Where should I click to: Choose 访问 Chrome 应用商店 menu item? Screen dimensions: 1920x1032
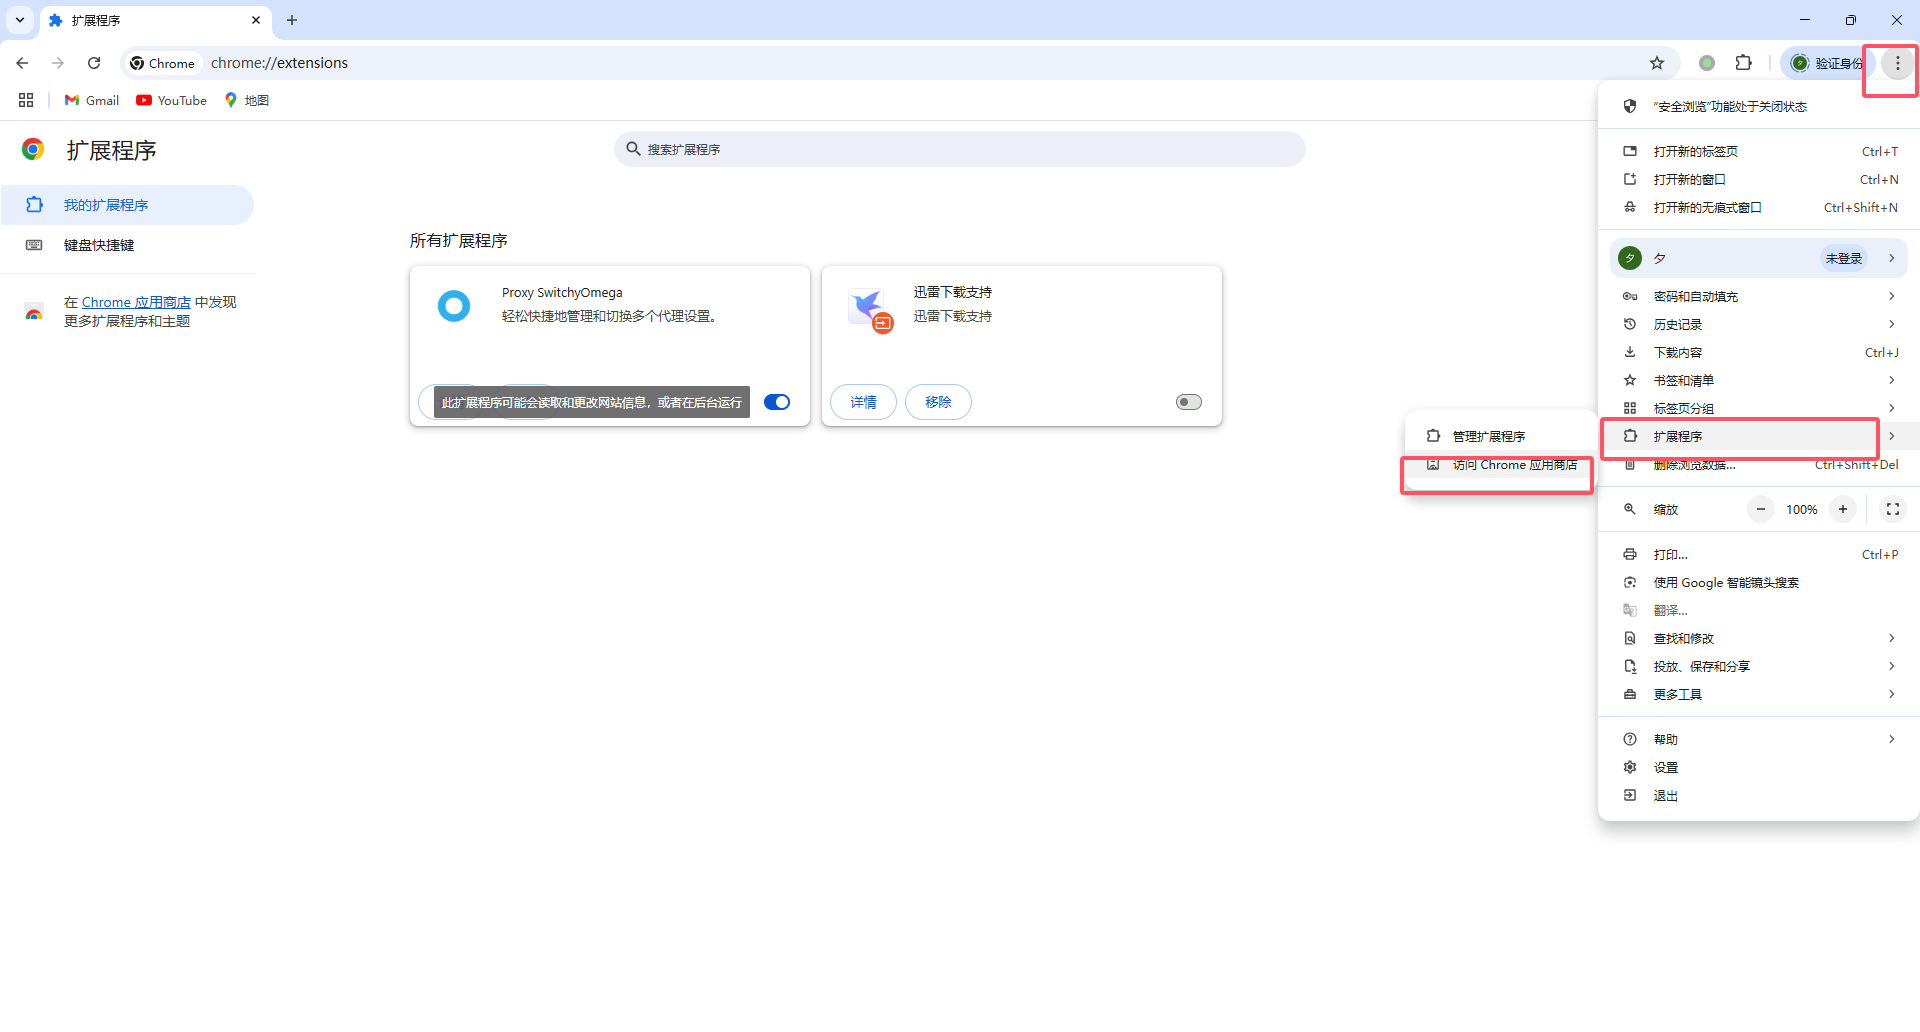click(x=1514, y=465)
